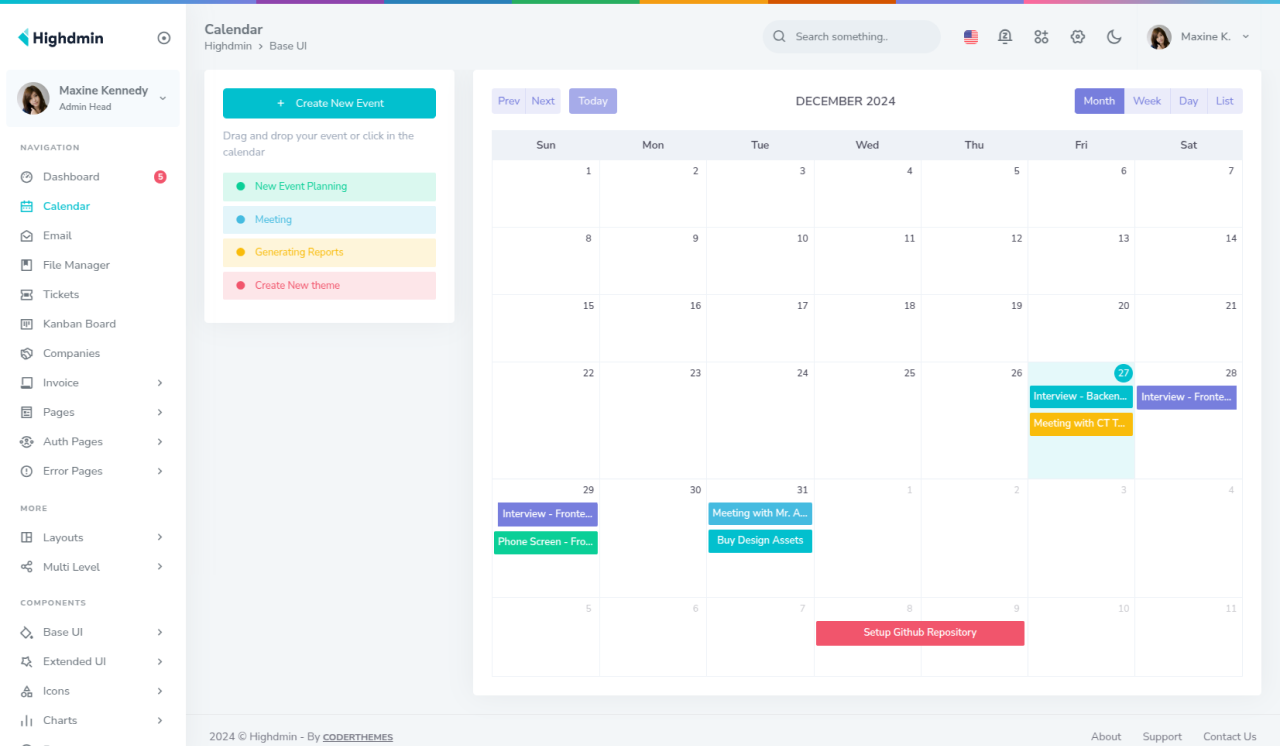Open the Setup Github Repository event
1280x746 pixels.
[920, 633]
